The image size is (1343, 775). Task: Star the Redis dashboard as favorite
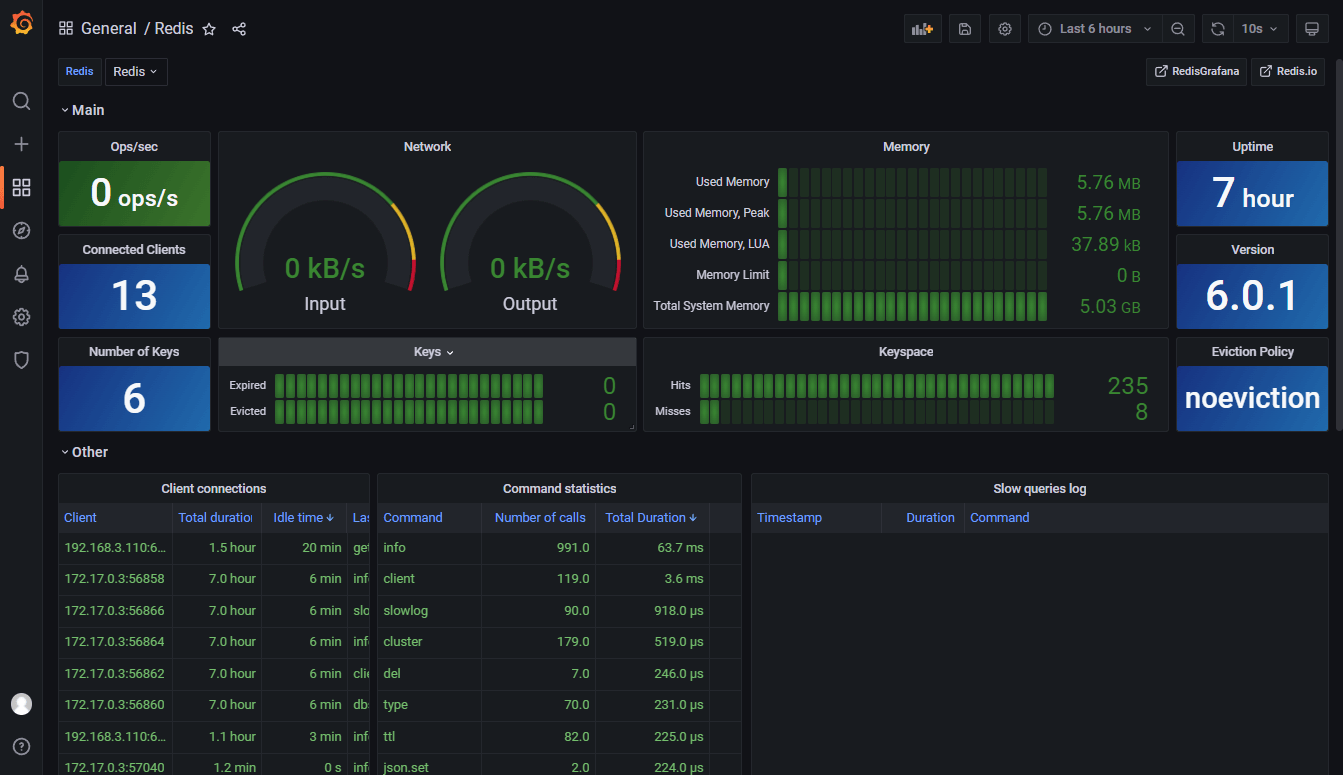click(x=209, y=29)
